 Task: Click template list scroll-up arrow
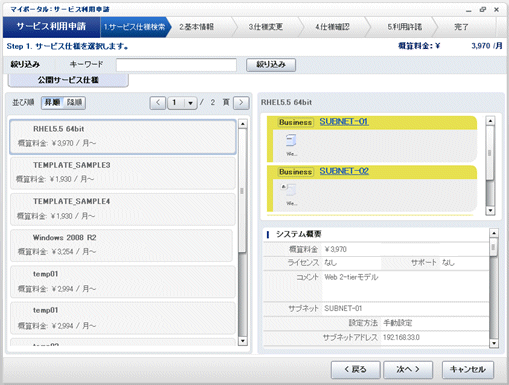point(243,124)
